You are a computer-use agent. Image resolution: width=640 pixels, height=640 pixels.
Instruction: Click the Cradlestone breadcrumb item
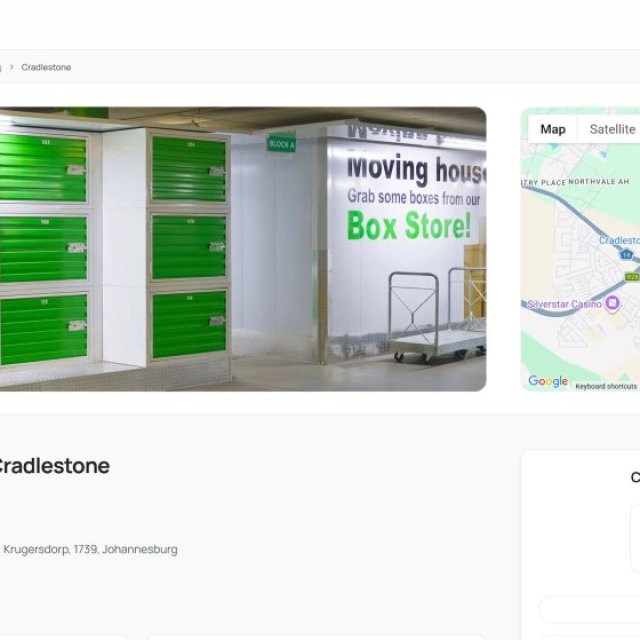click(46, 67)
